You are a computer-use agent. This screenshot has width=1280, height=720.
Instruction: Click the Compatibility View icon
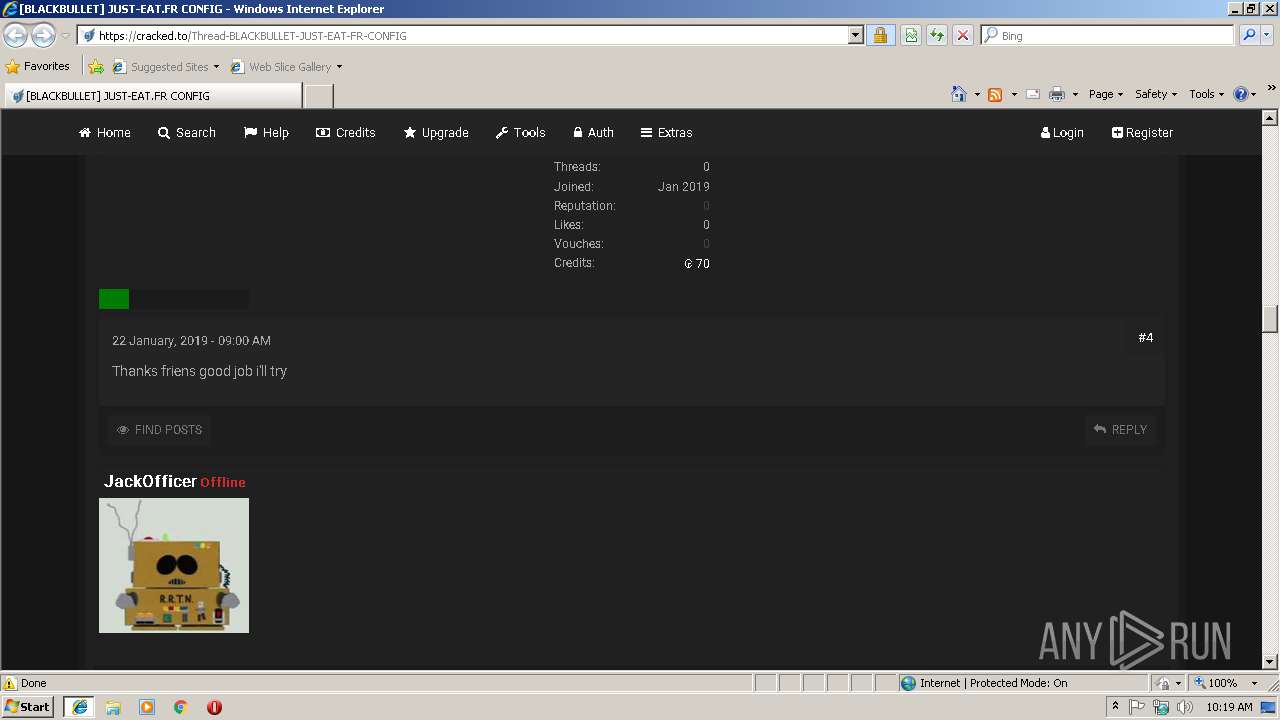pos(911,35)
